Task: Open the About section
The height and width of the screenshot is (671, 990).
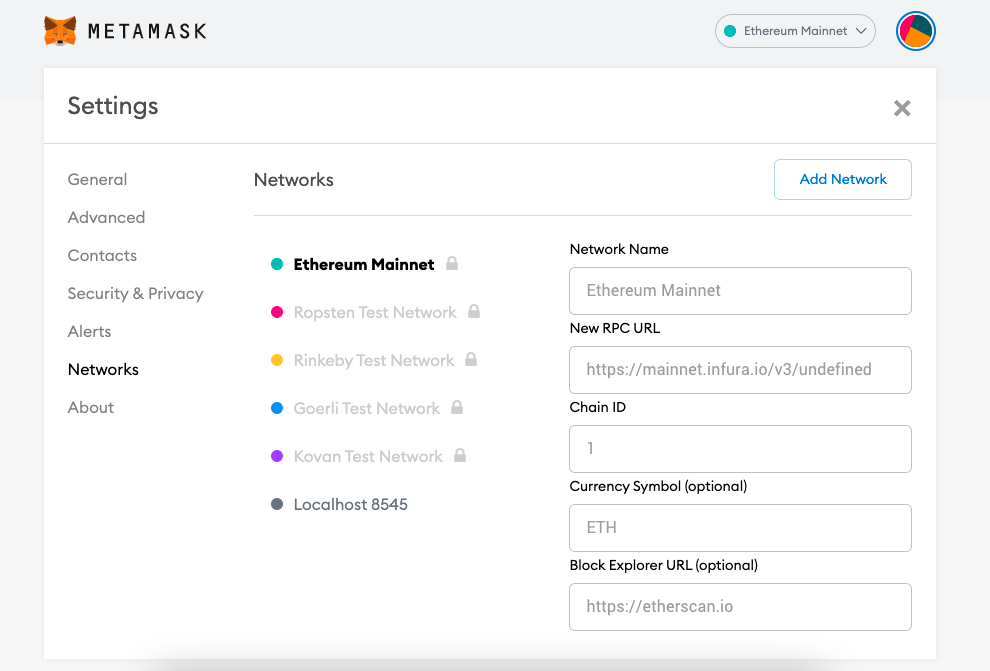Action: (91, 407)
